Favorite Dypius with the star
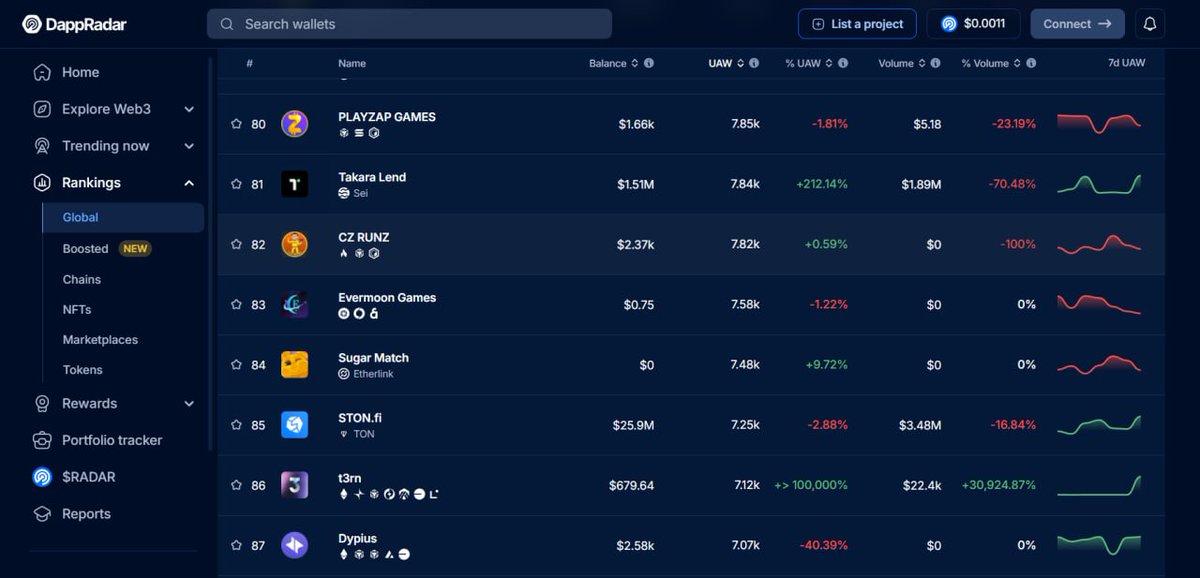 point(236,545)
